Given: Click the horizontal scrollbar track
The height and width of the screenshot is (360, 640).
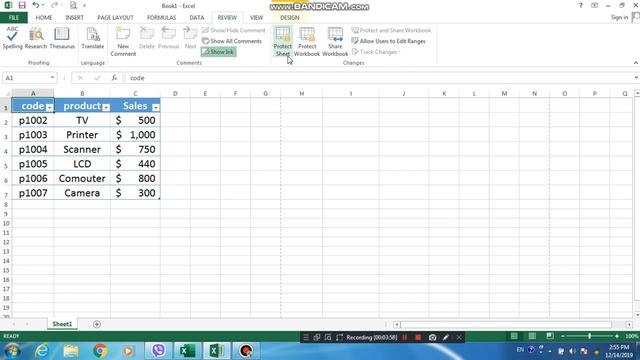Looking at the screenshot, I should (506, 324).
